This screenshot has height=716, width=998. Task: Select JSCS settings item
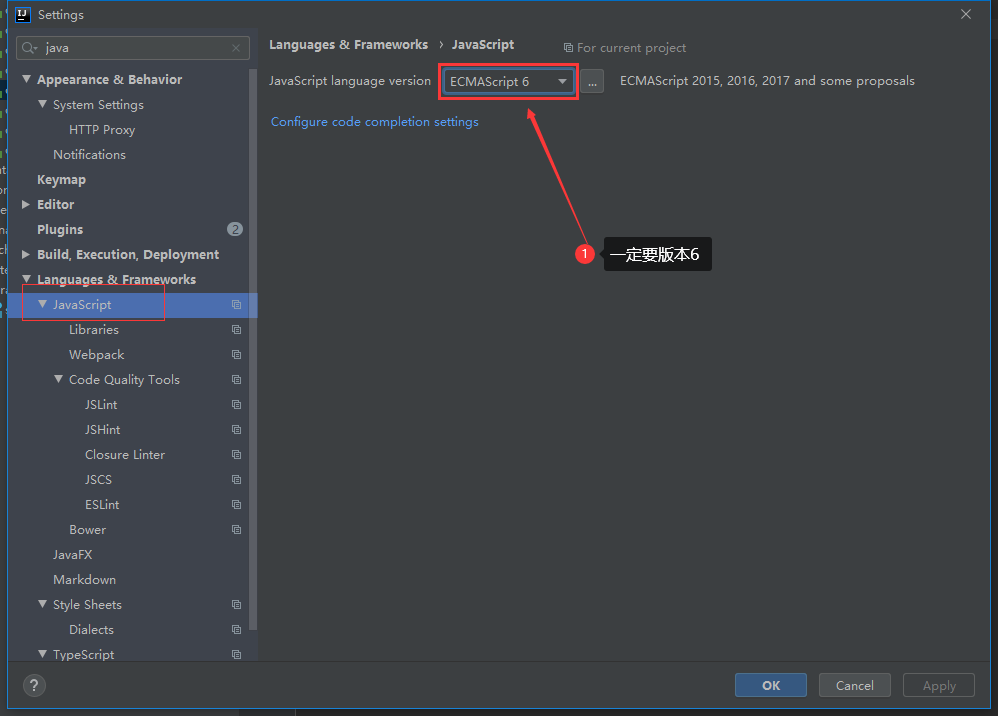click(x=98, y=479)
